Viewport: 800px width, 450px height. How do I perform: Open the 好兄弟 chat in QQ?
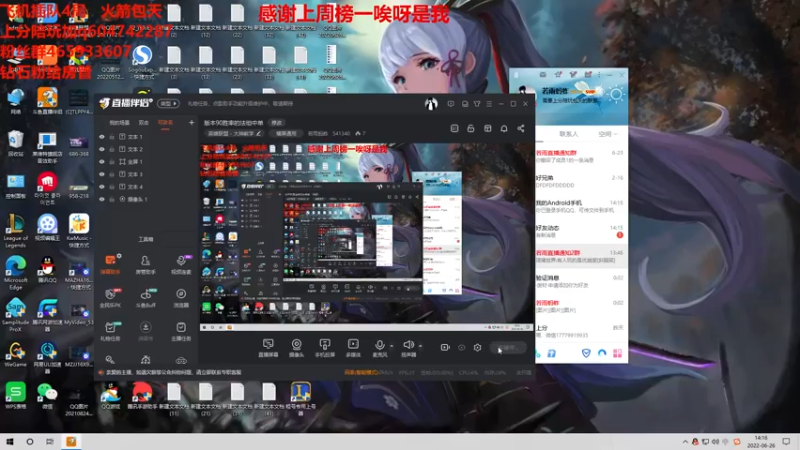(x=582, y=182)
